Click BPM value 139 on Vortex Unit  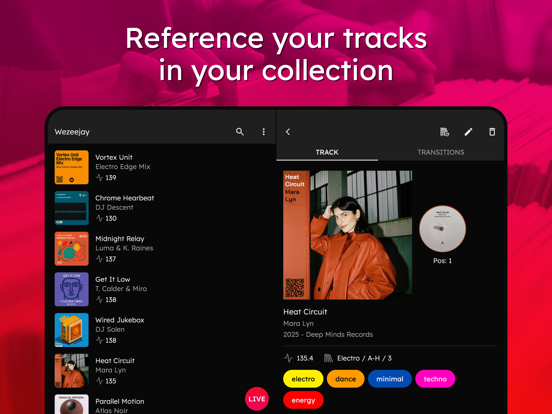click(111, 178)
